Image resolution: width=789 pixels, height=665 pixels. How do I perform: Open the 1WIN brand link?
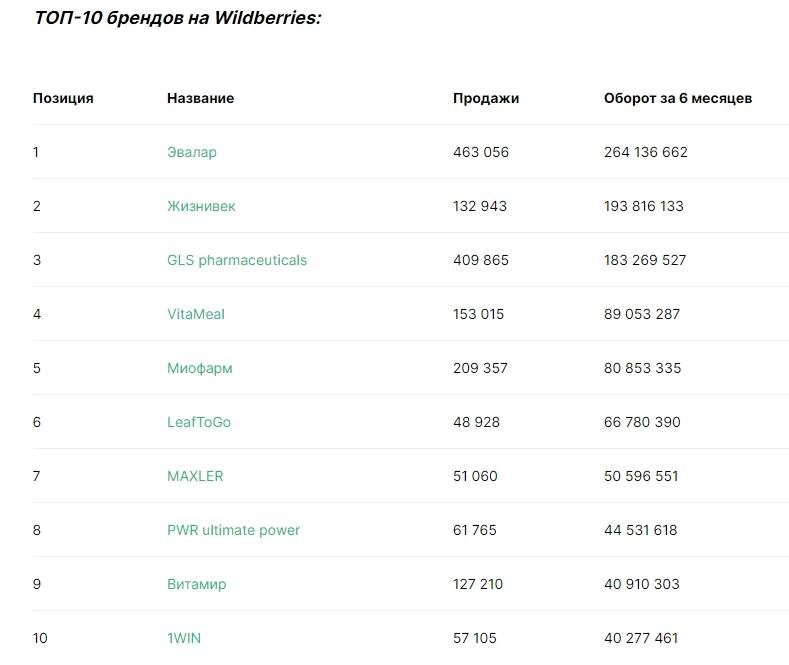[184, 638]
